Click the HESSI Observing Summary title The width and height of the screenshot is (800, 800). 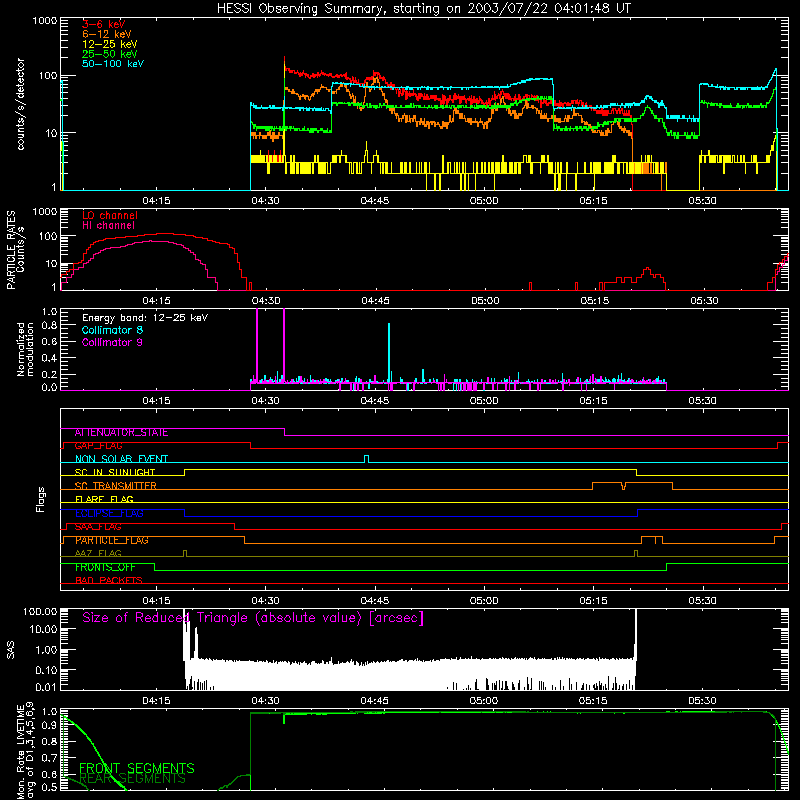click(423, 8)
